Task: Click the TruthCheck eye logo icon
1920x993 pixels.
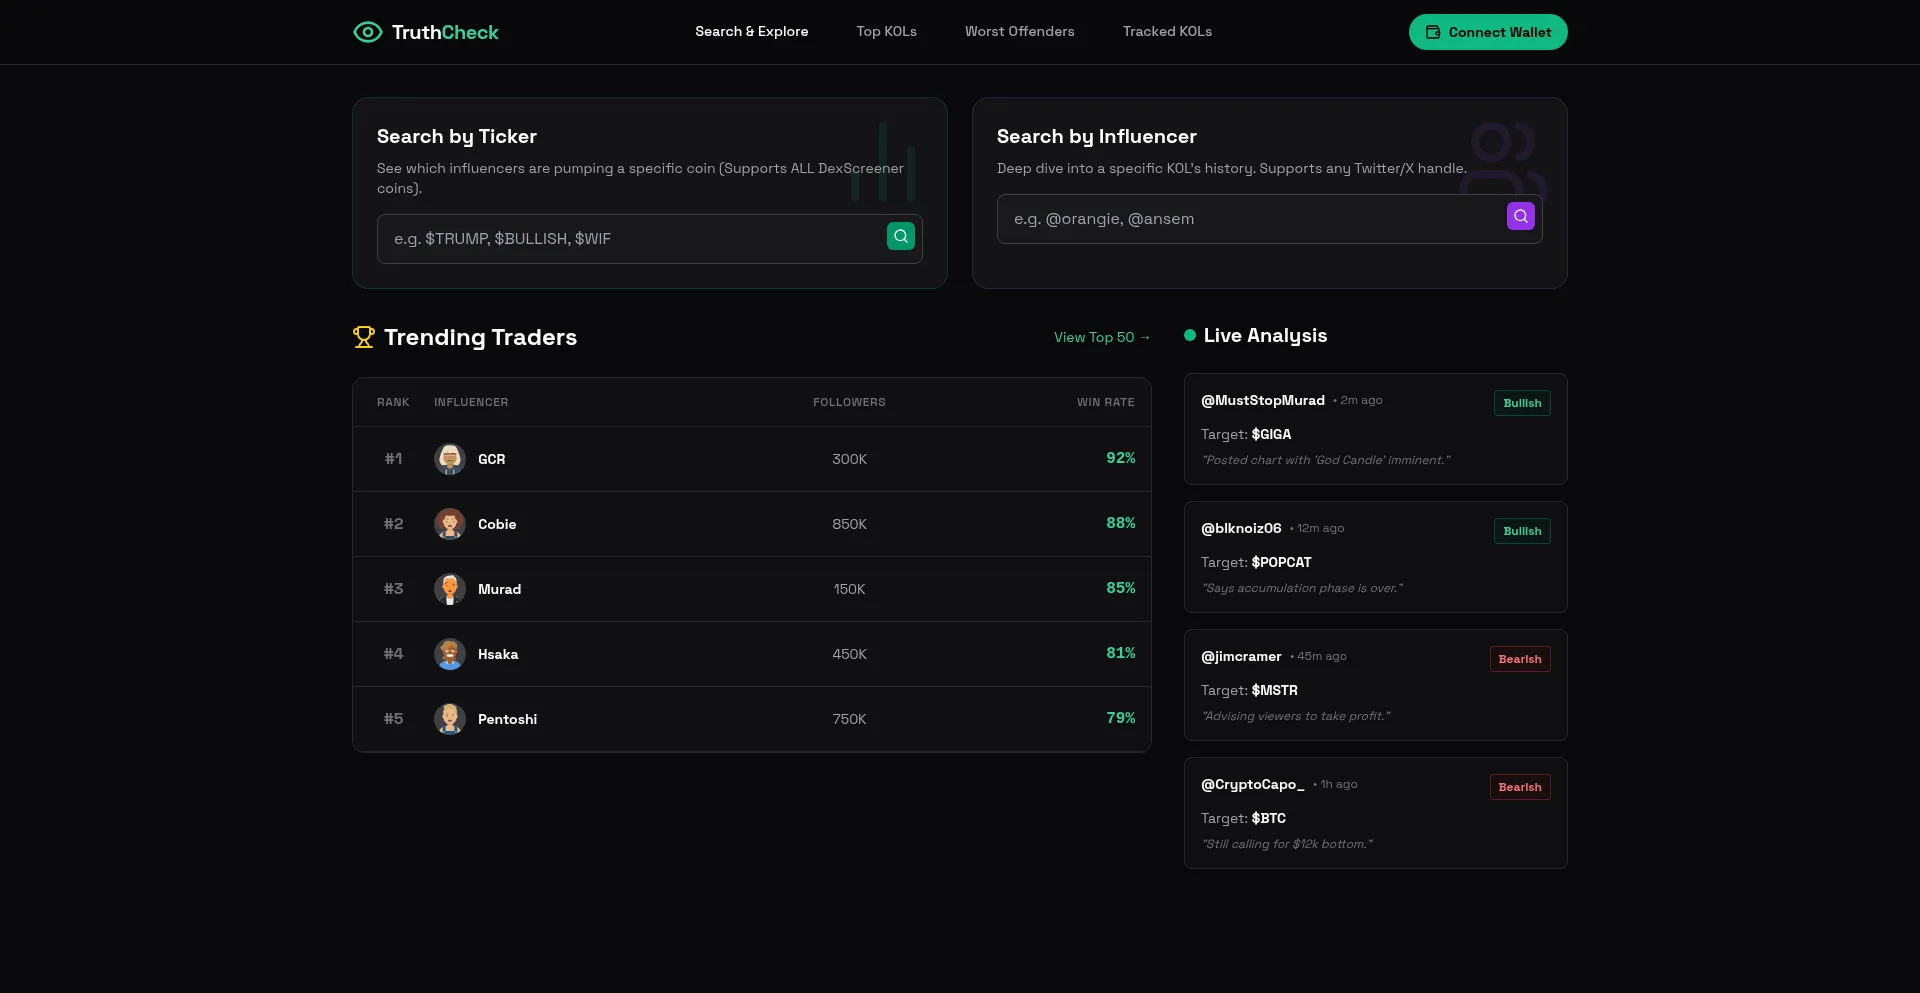Action: pos(368,32)
